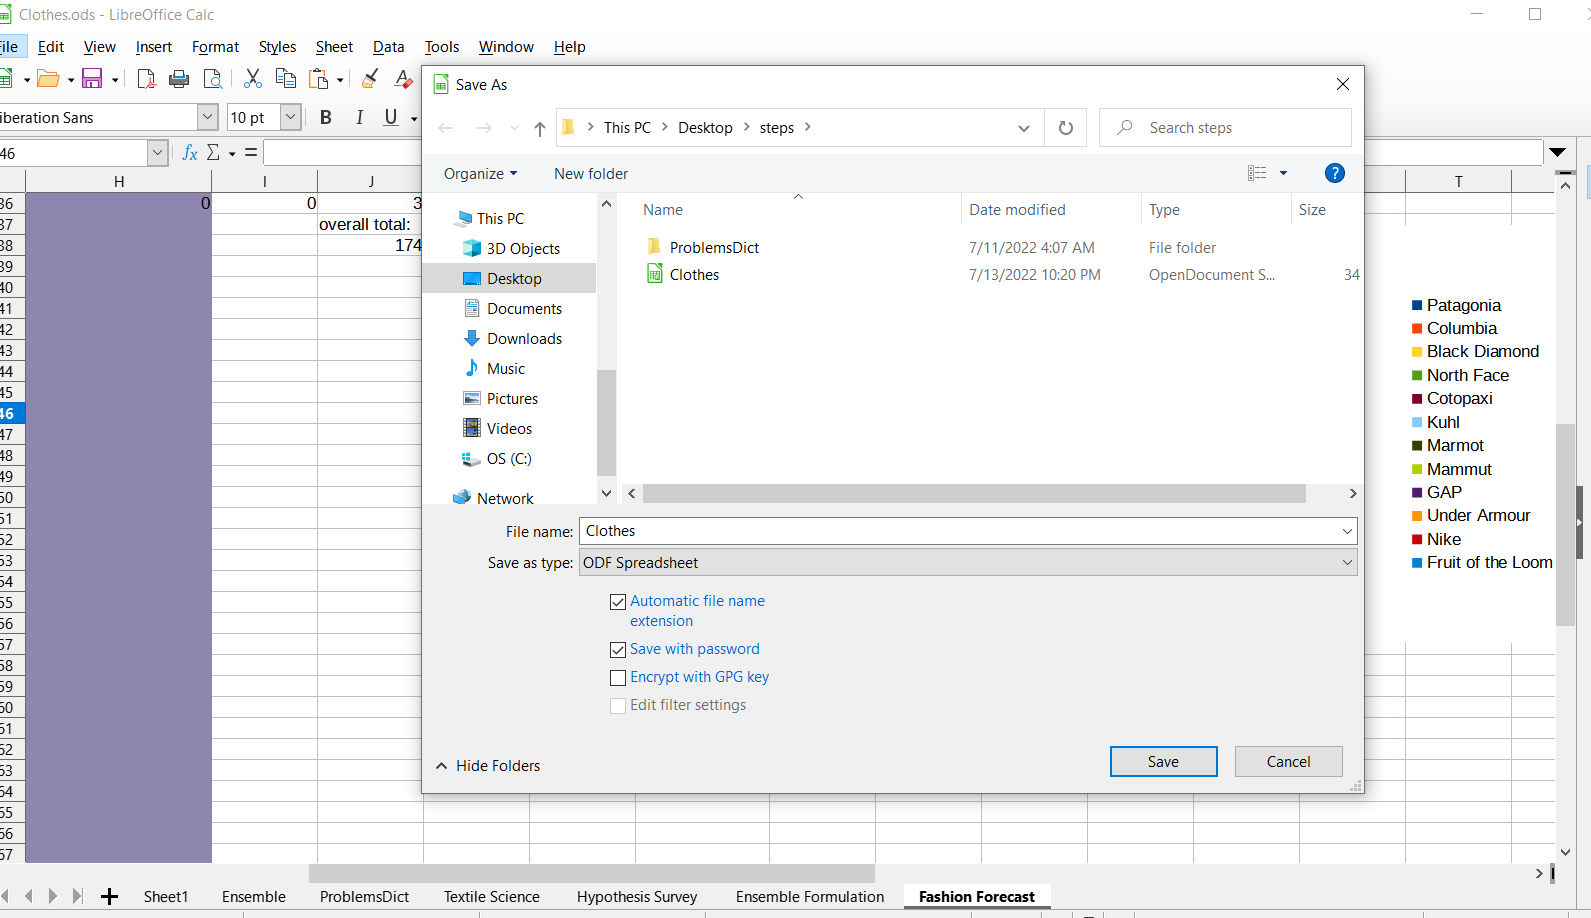
Task: Click the equals Formula icon
Action: (x=251, y=153)
